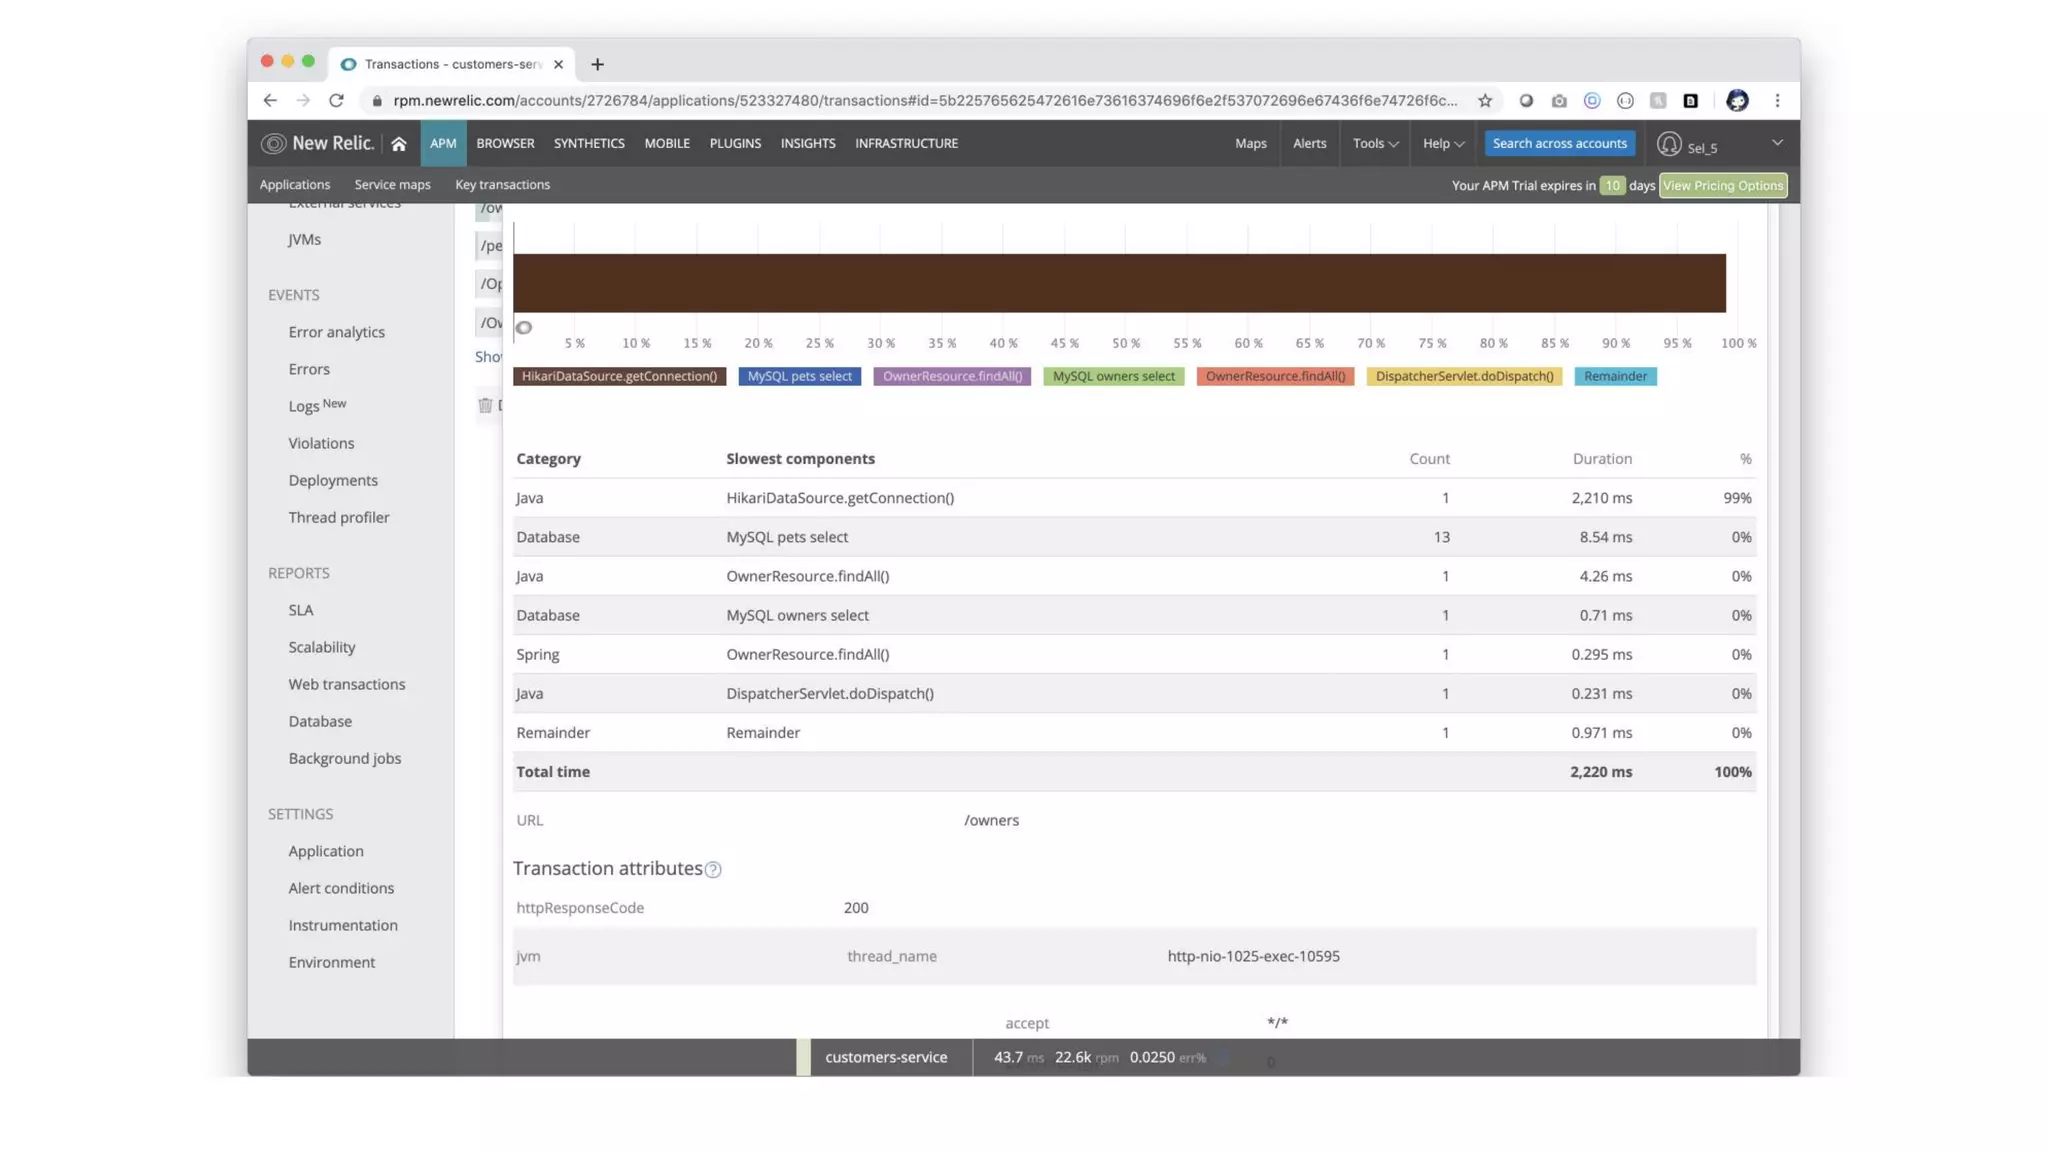Open Thread profiler in sidebar
This screenshot has width=2048, height=1152.
point(339,518)
